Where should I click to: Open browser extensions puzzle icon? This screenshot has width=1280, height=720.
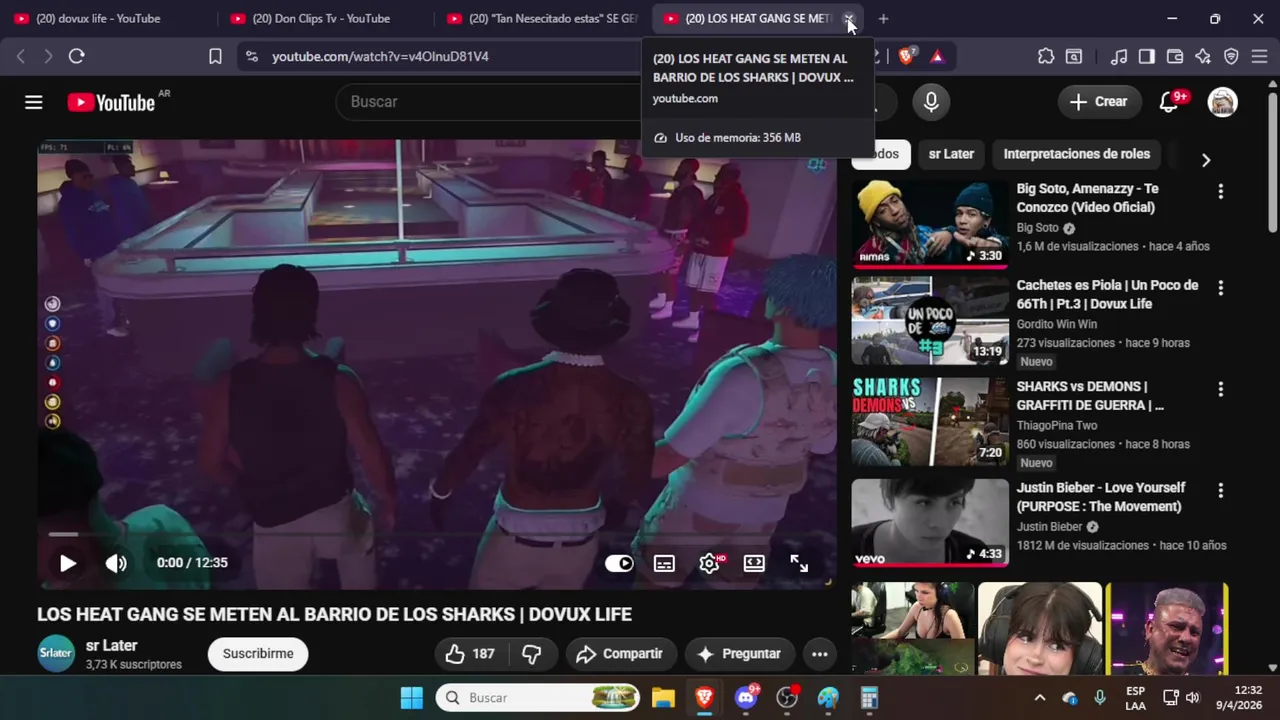1046,57
